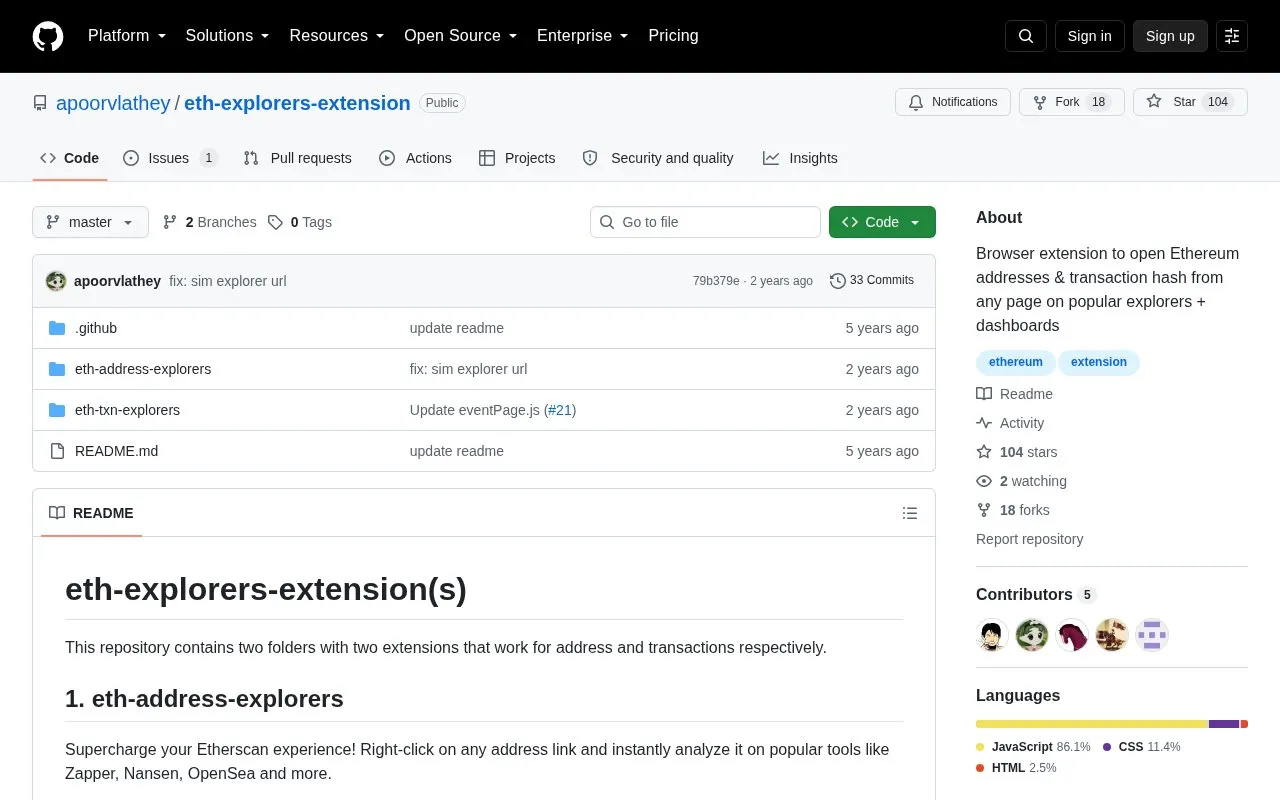Click the Notifications bell button

click(953, 102)
